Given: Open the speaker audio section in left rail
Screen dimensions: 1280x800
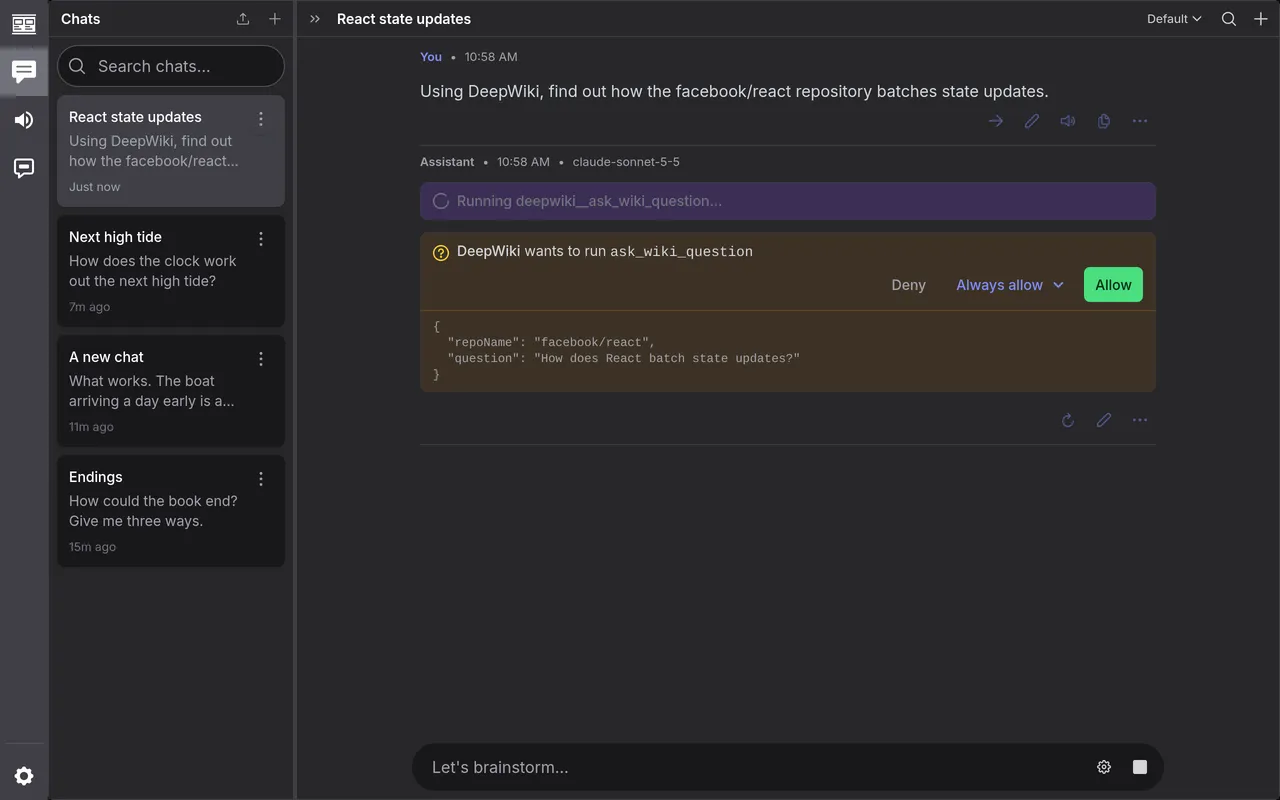Looking at the screenshot, I should tap(24, 120).
